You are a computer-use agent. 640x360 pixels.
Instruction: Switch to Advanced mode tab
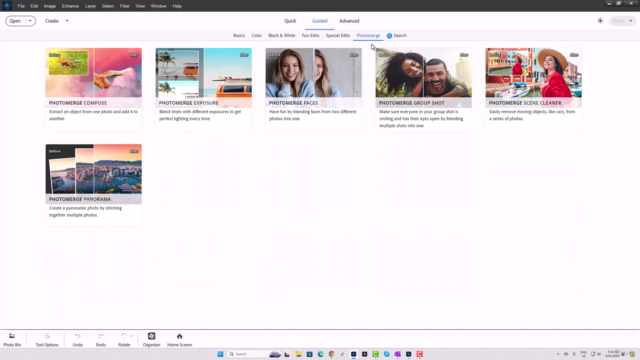pyautogui.click(x=349, y=21)
